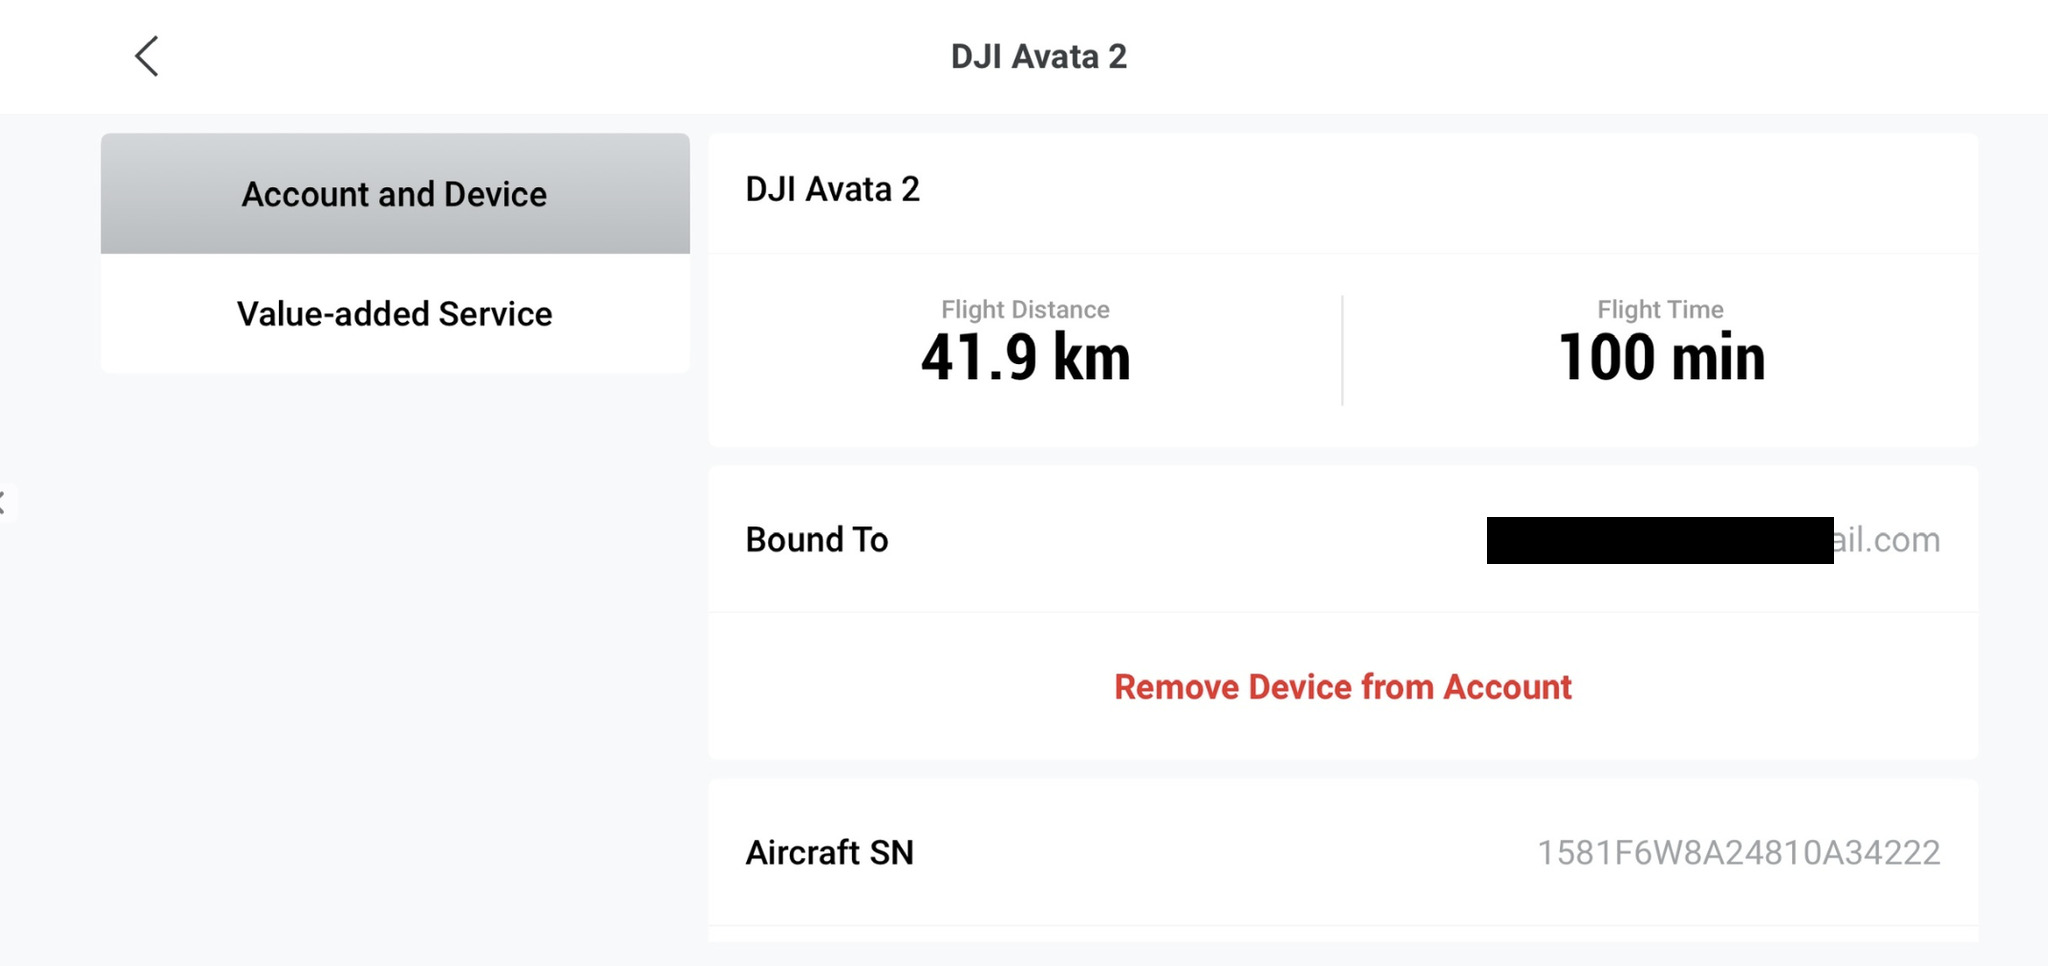Click the aircraft serial number 1581F6W8A24810A34222
The image size is (2048, 966).
(1738, 853)
